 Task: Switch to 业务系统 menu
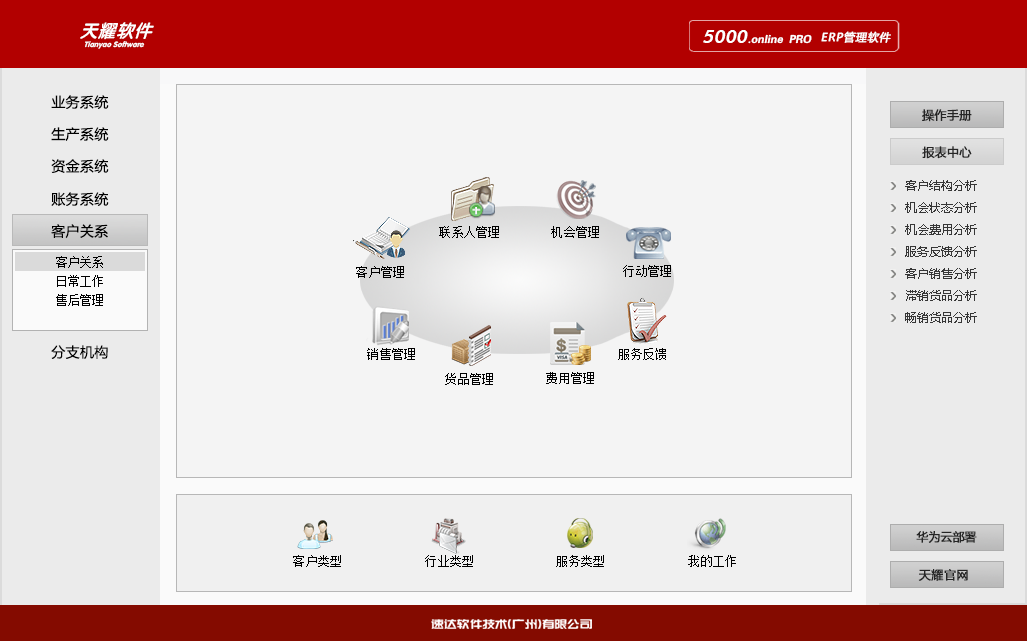click(x=80, y=103)
